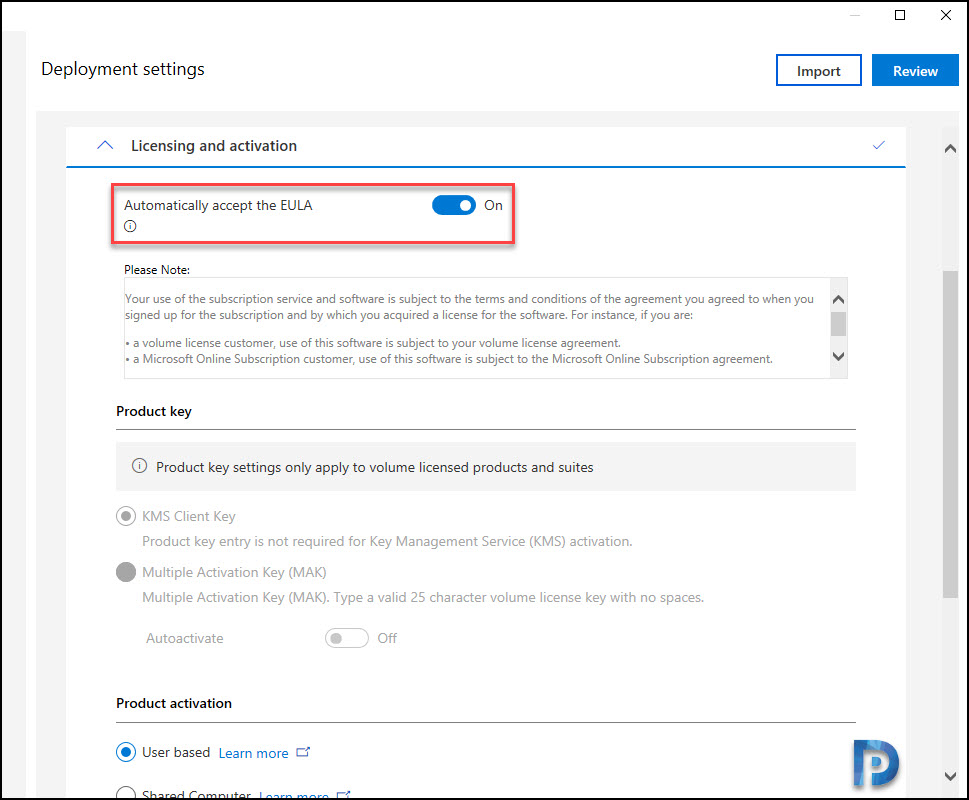
Task: Select the KMS Client Key radio button
Action: tap(126, 516)
